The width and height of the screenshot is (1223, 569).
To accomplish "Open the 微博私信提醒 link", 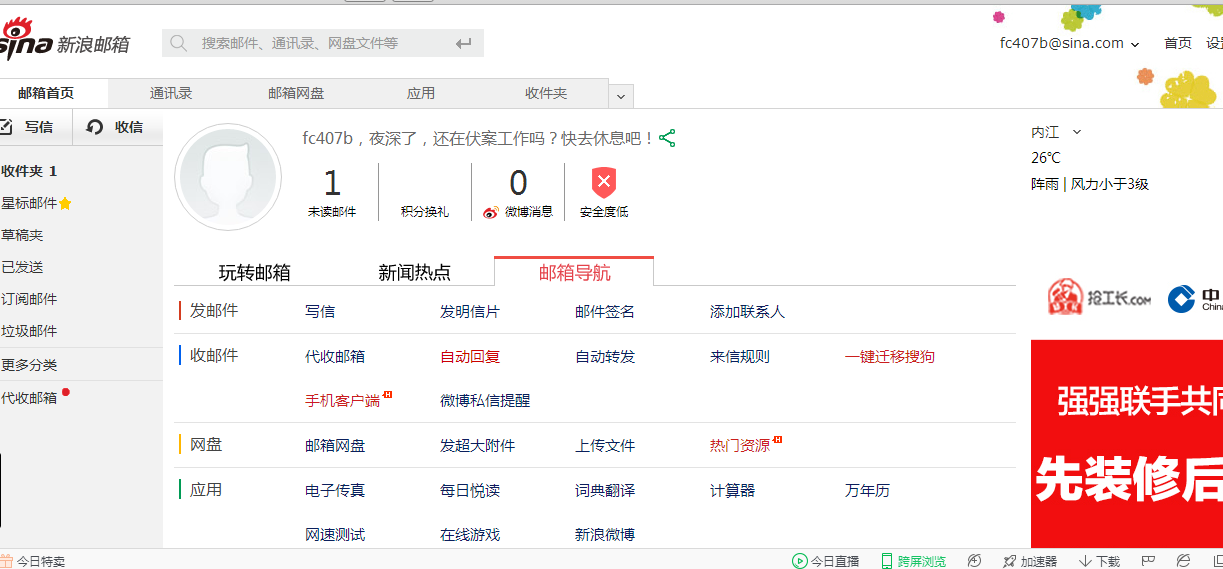I will pos(485,400).
